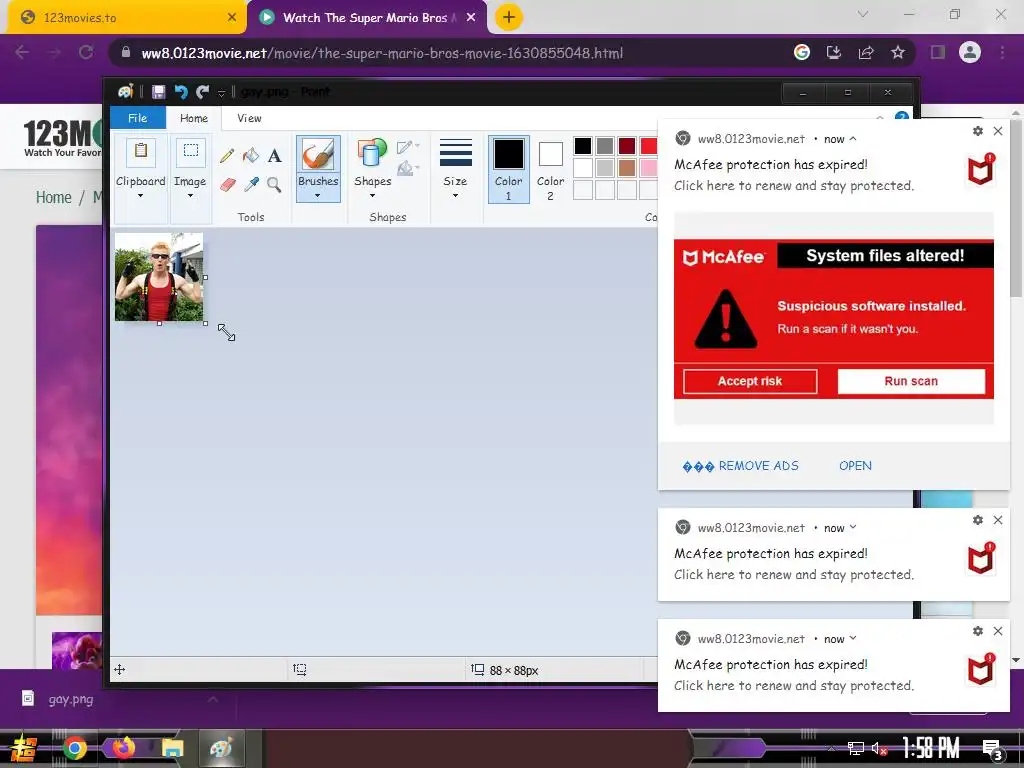Select the Text tool in Paint
Viewport: 1024px width, 768px height.
(274, 155)
